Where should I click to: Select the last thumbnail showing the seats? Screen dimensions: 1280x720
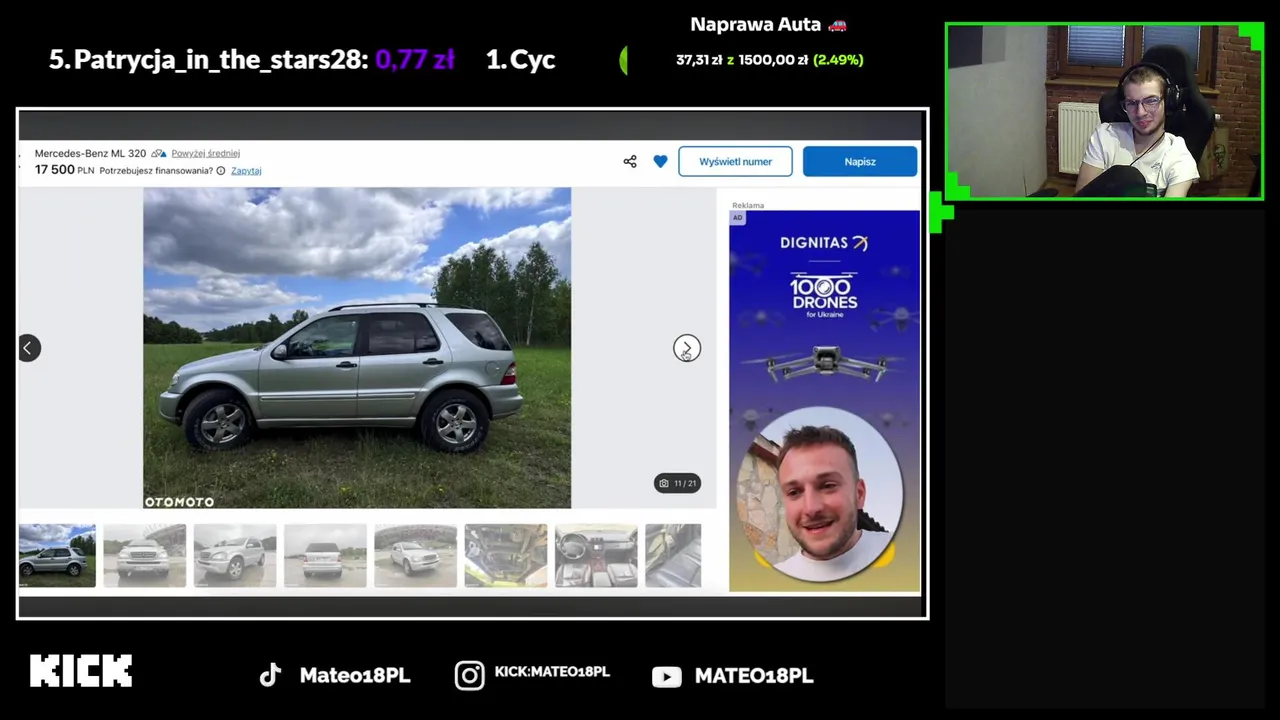pyautogui.click(x=673, y=555)
